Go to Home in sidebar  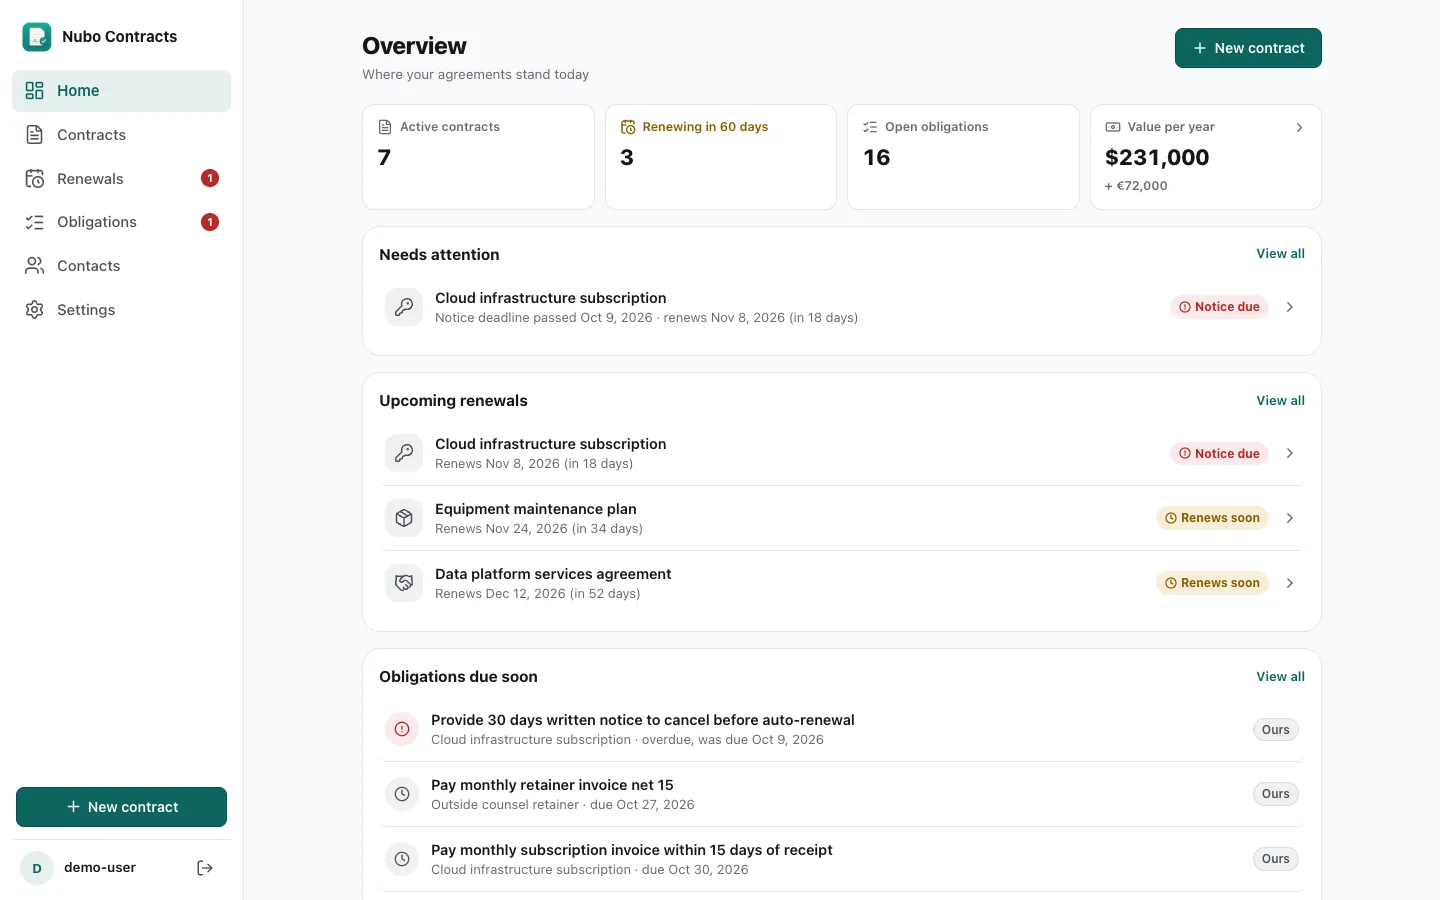[121, 91]
